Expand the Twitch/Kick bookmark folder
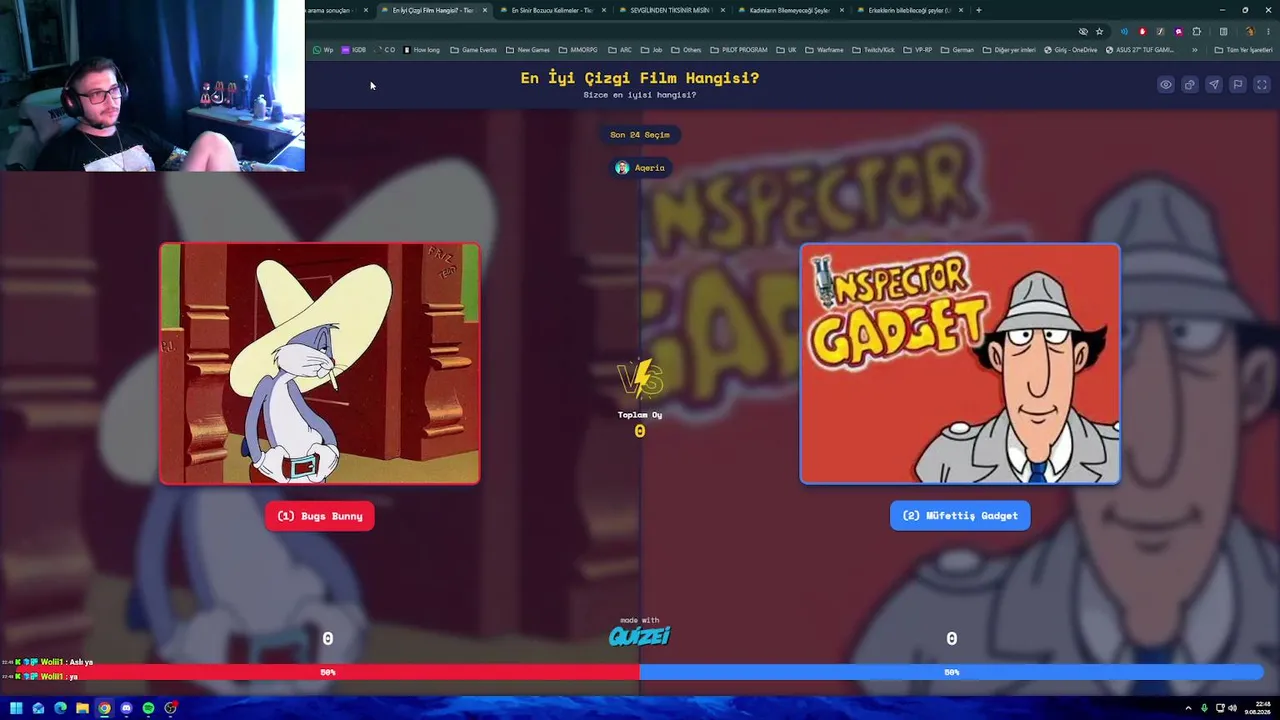Image resolution: width=1280 pixels, height=720 pixels. [873, 50]
